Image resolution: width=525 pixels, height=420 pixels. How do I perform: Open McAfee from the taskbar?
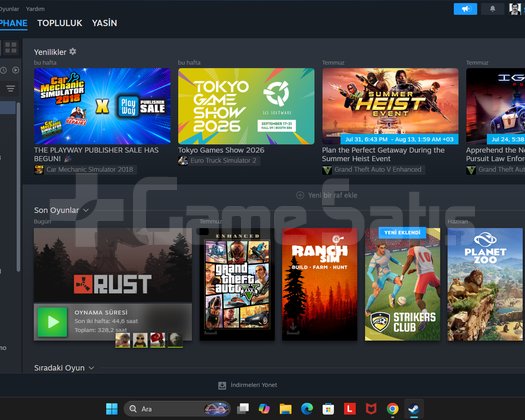pos(371,409)
